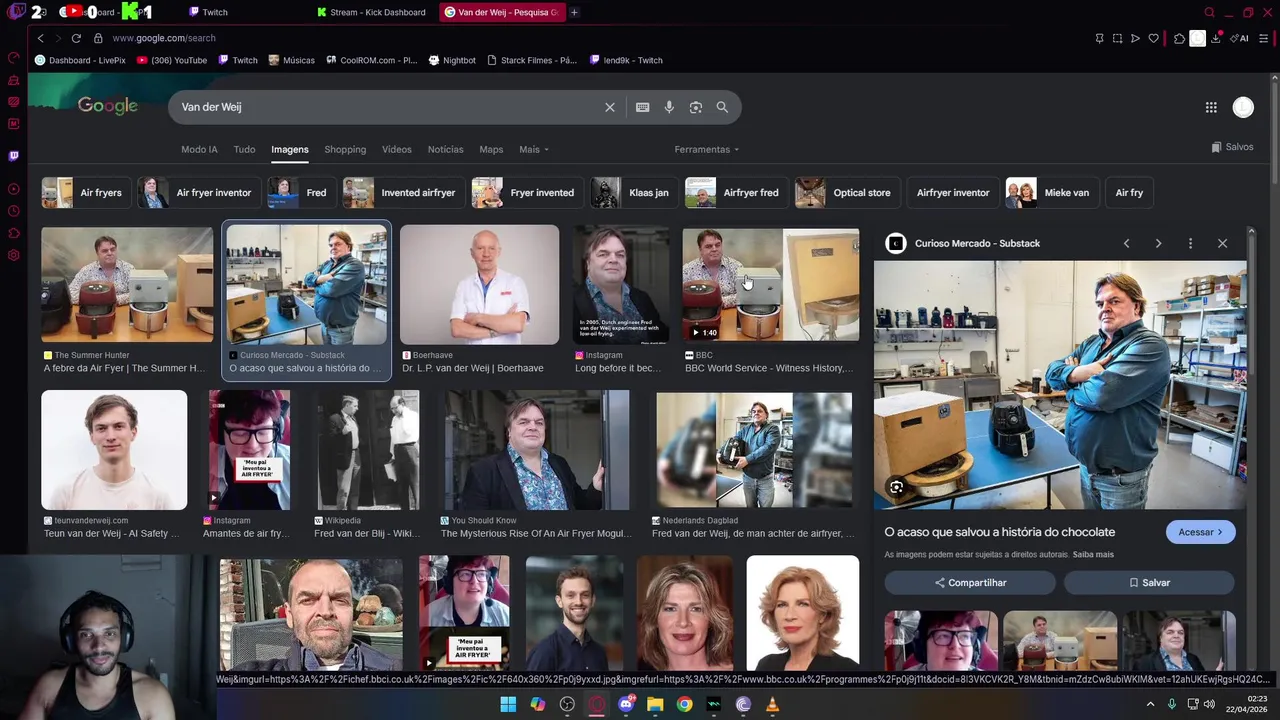Expand the Ferramentas tools dropdown
This screenshot has height=720, width=1280.
(x=707, y=149)
